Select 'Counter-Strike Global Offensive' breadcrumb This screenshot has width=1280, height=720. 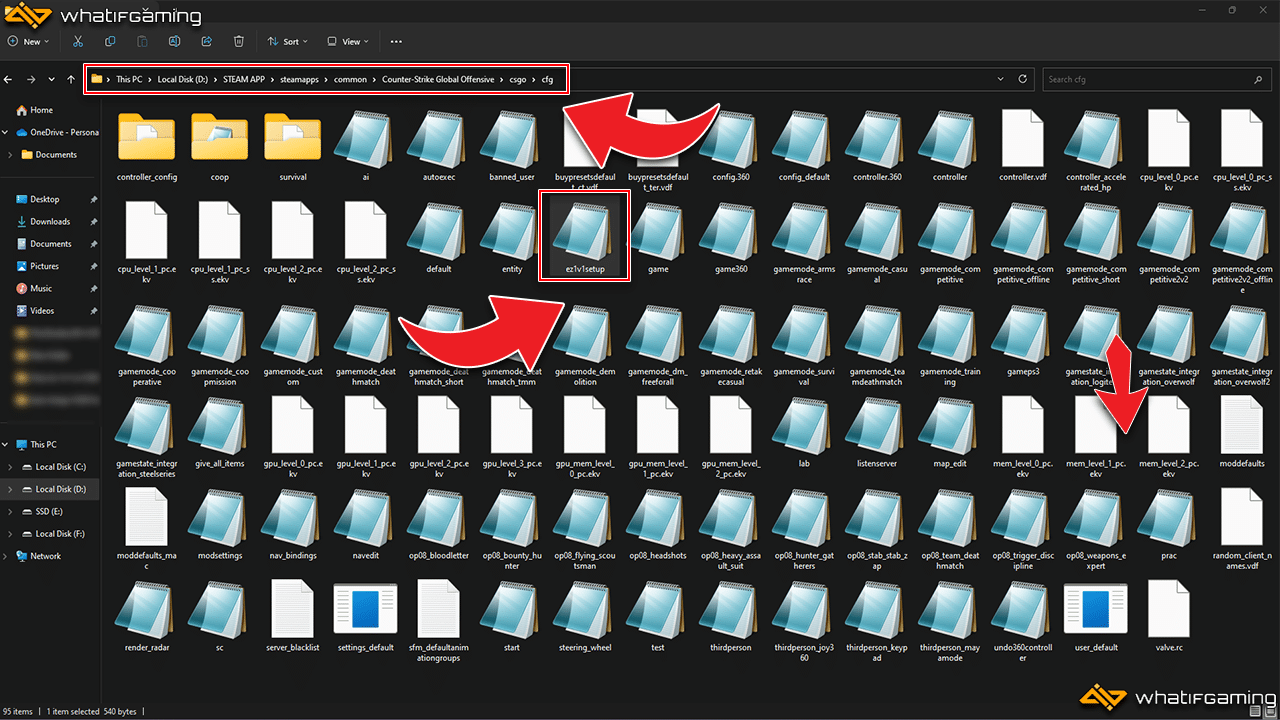pyautogui.click(x=438, y=79)
